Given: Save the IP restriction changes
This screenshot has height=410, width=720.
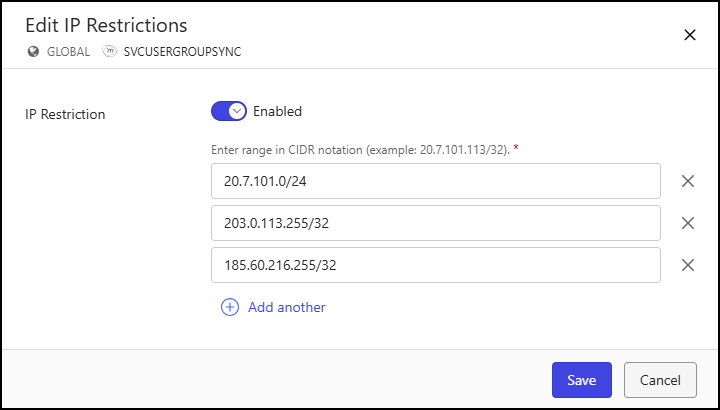Looking at the screenshot, I should click(x=582, y=380).
